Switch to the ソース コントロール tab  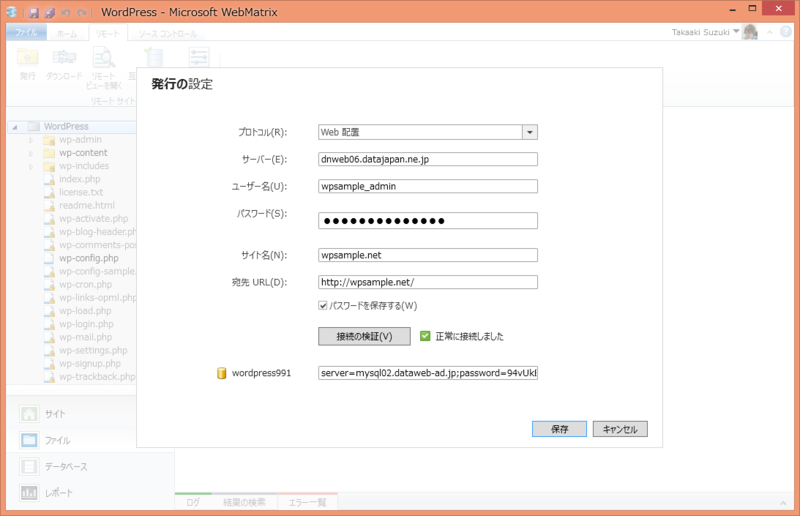tap(168, 34)
